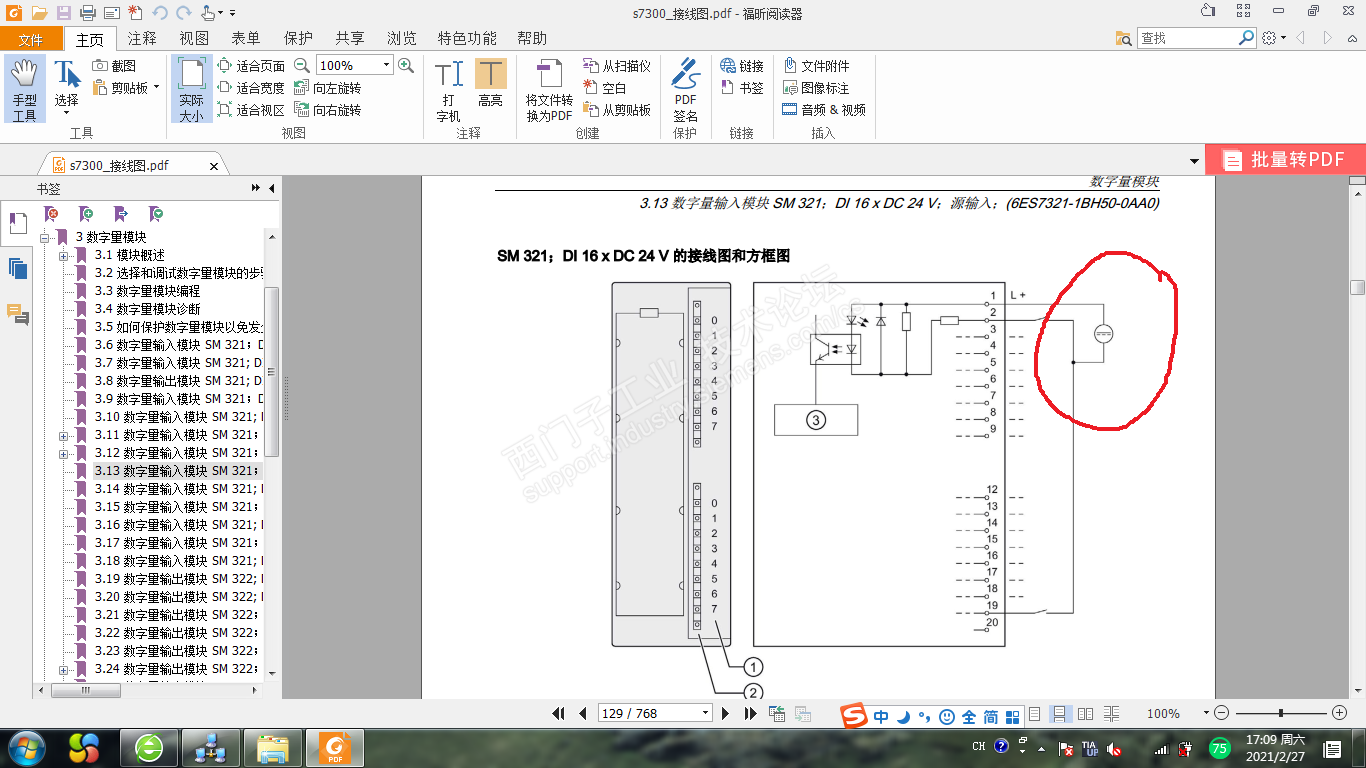Fit page (适合页面) in window

click(251, 66)
